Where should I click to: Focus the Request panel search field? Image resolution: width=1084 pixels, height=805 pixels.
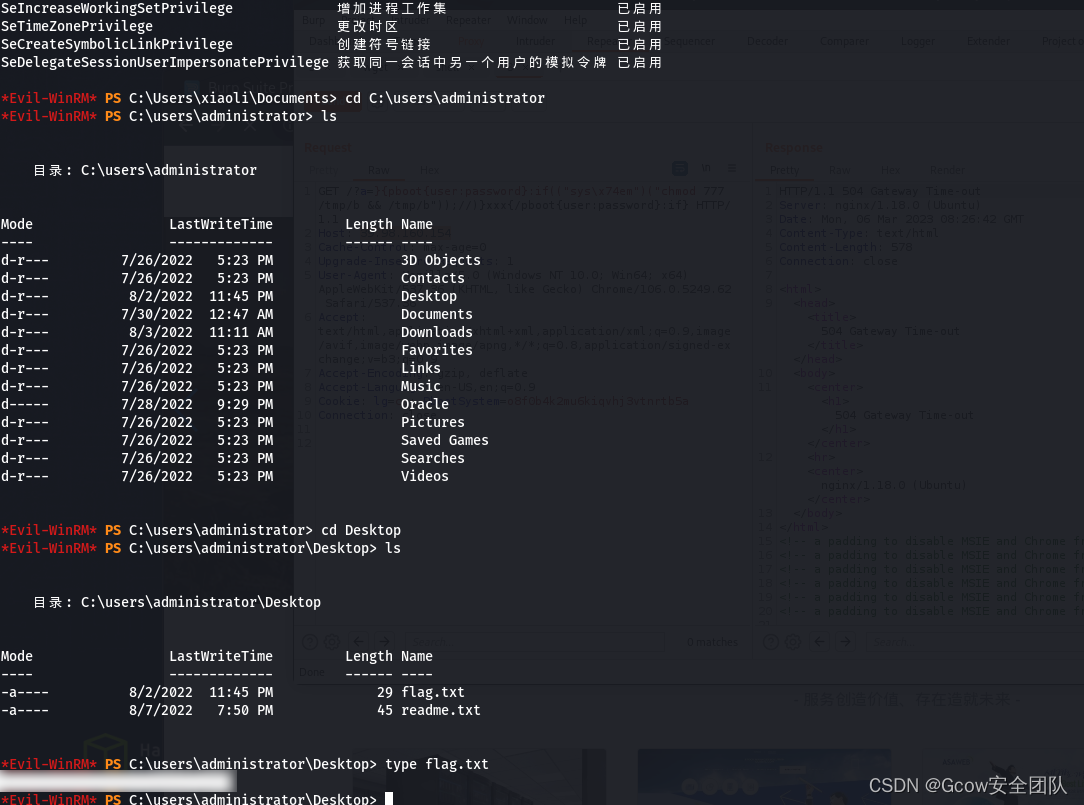[x=534, y=642]
